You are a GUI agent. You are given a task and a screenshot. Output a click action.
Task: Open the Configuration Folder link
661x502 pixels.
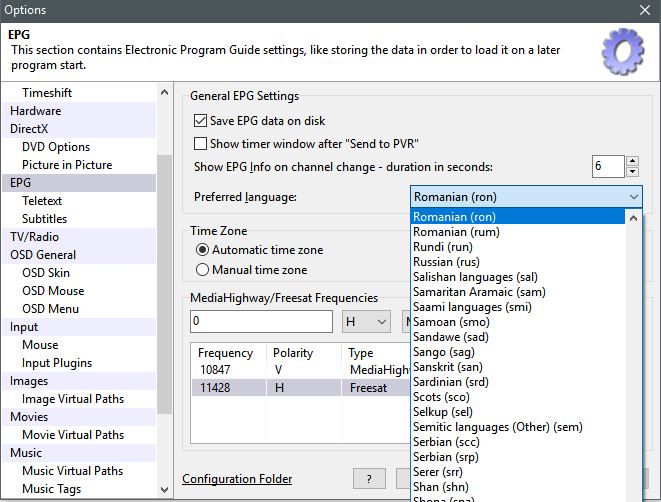237,479
